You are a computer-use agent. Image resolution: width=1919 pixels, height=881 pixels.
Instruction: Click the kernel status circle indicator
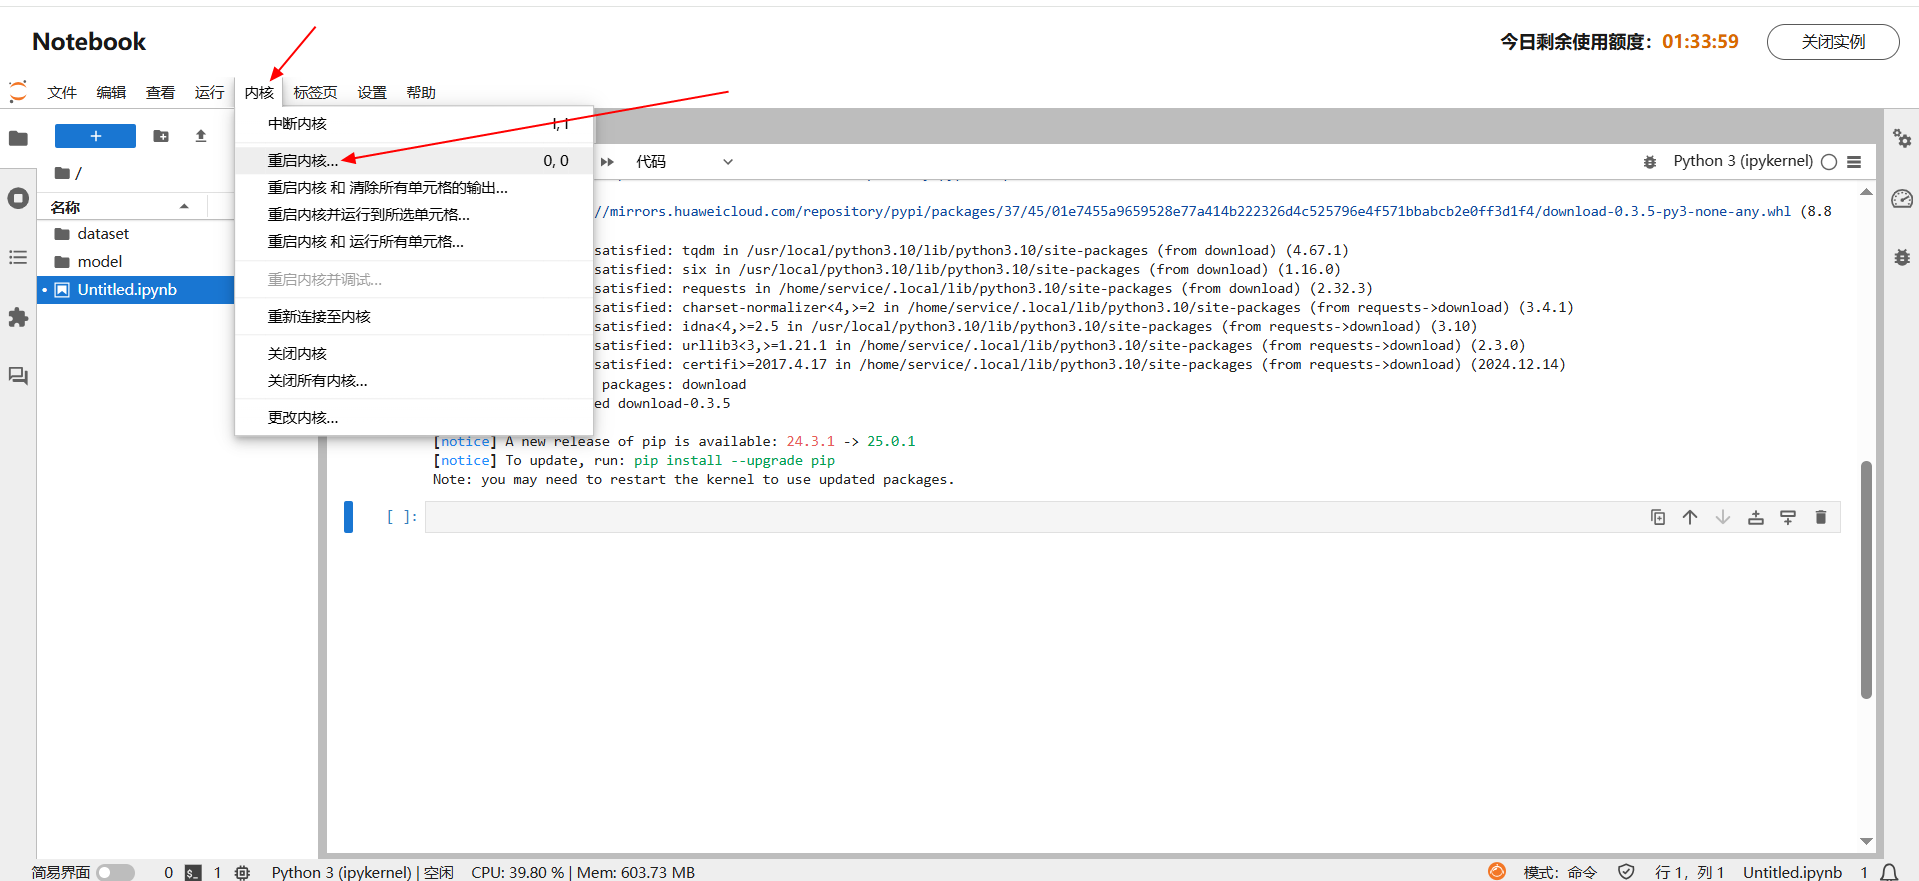point(1829,162)
